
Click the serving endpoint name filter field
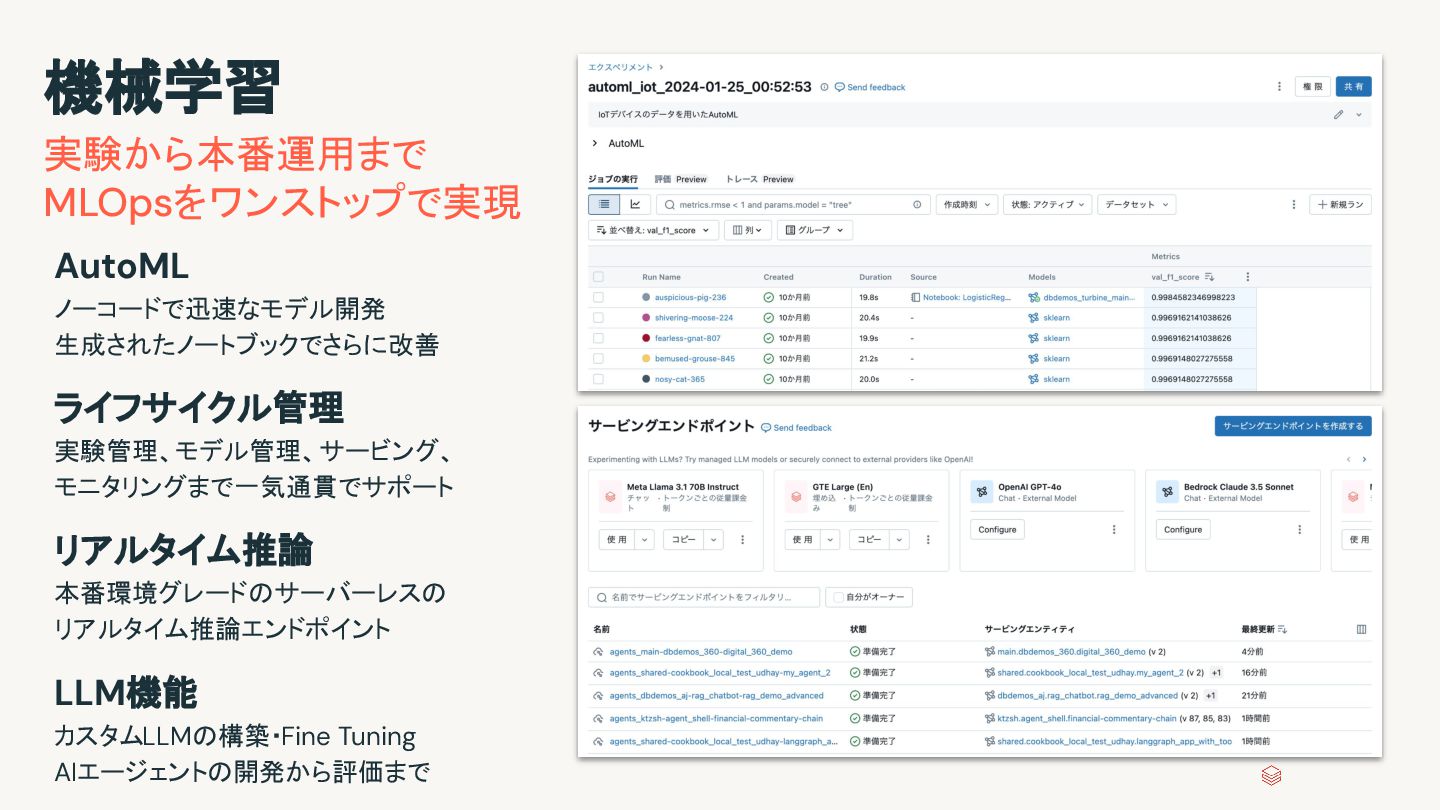pos(704,597)
